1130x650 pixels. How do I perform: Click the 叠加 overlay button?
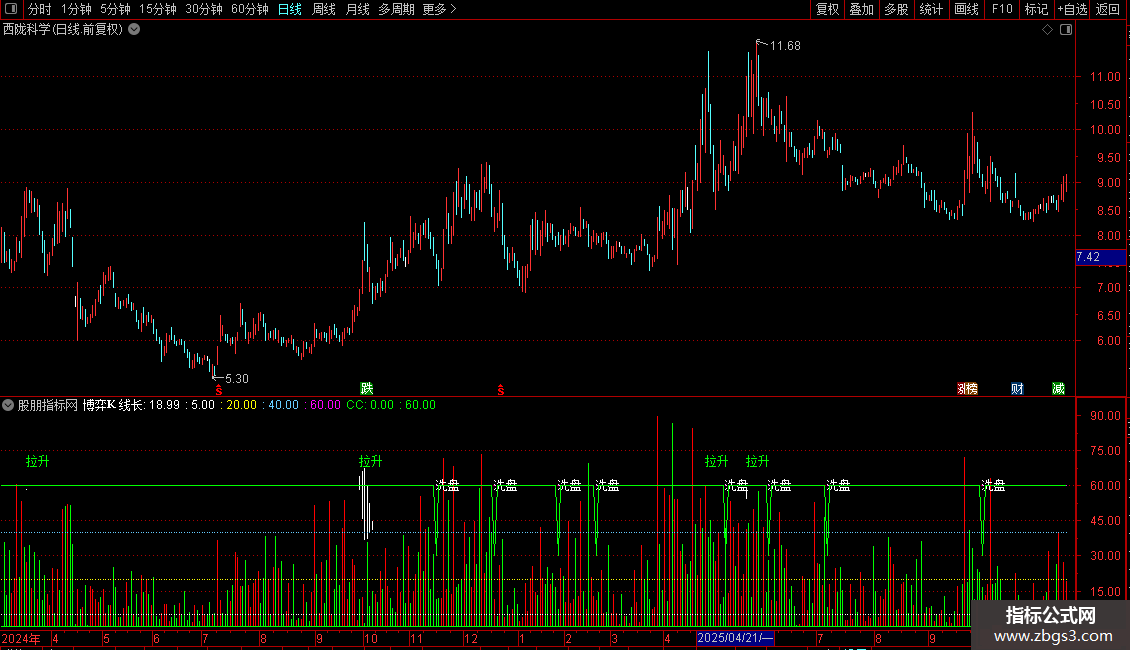[861, 9]
